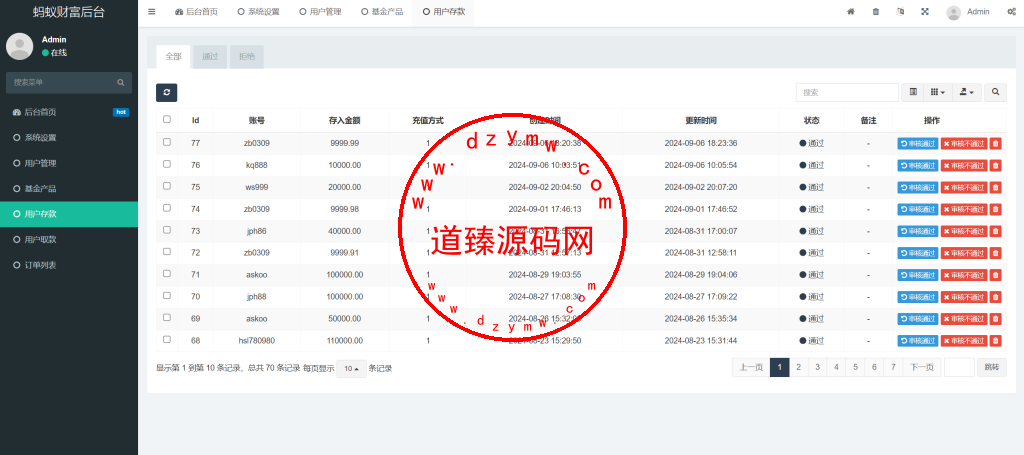Image resolution: width=1024 pixels, height=455 pixels.
Task: Tick the select-all checkbox in header
Action: coord(167,119)
